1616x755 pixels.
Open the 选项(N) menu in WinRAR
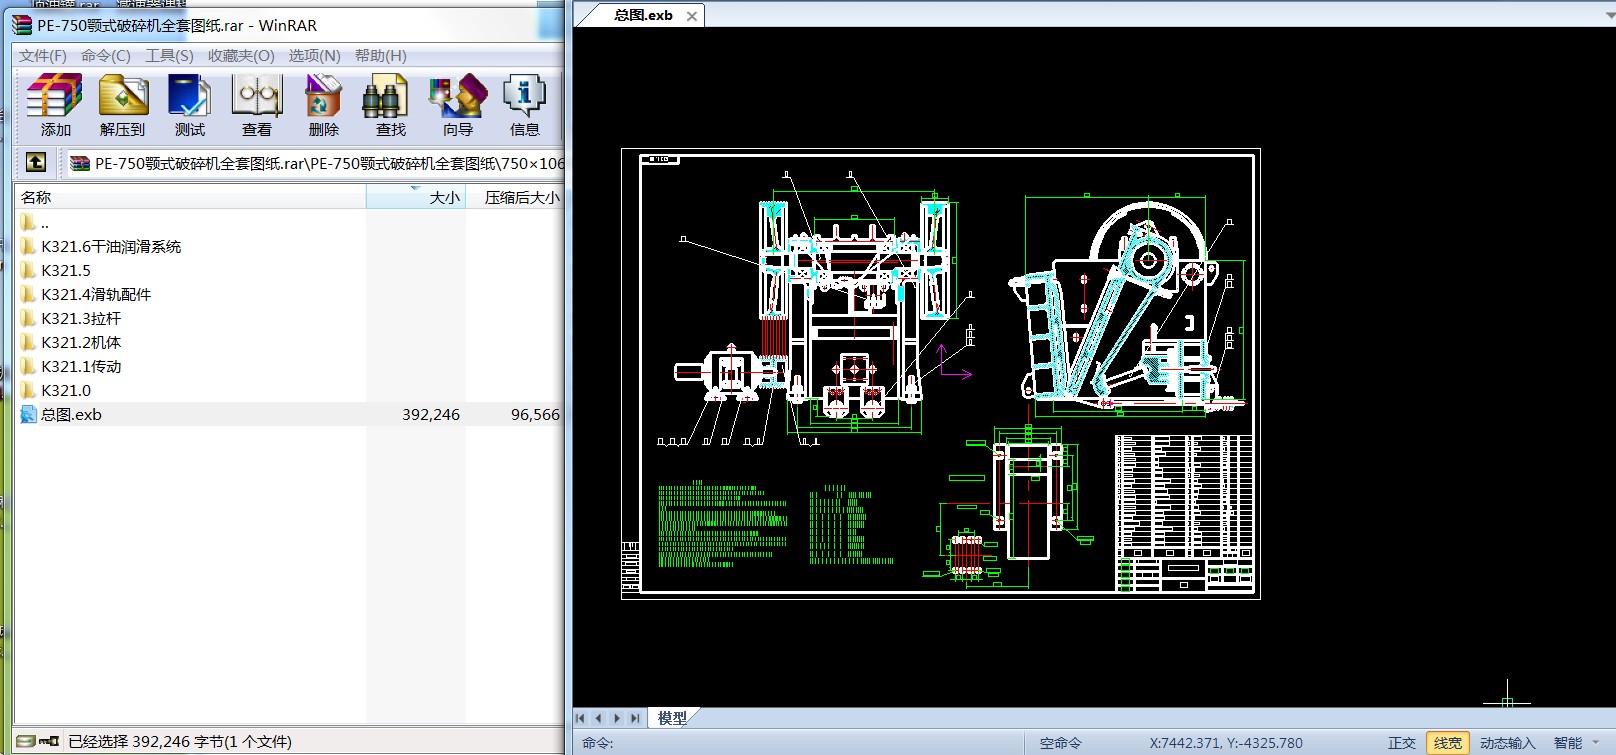[x=315, y=55]
